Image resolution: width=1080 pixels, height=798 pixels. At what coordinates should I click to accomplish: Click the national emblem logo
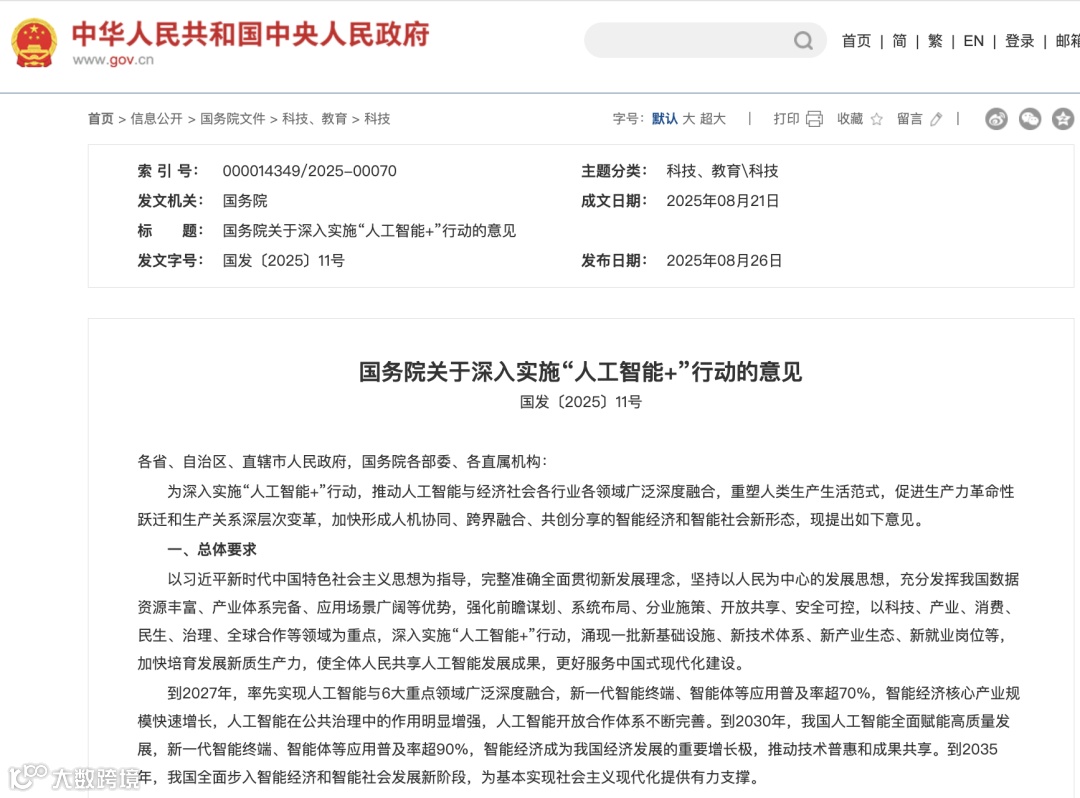33,42
